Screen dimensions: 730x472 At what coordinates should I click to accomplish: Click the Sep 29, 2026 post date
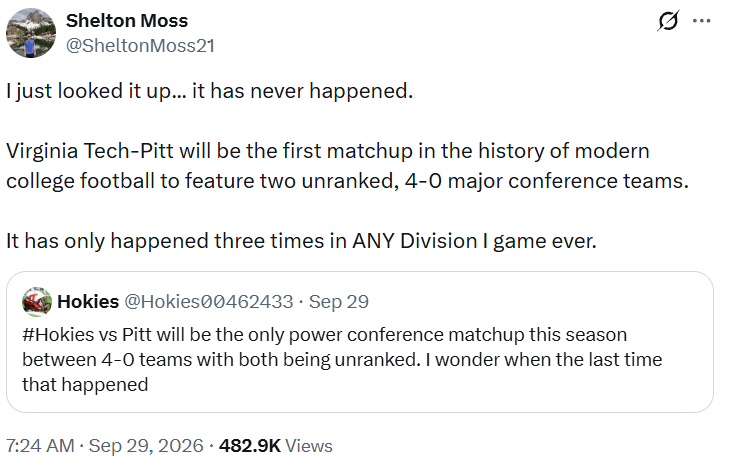pos(146,446)
